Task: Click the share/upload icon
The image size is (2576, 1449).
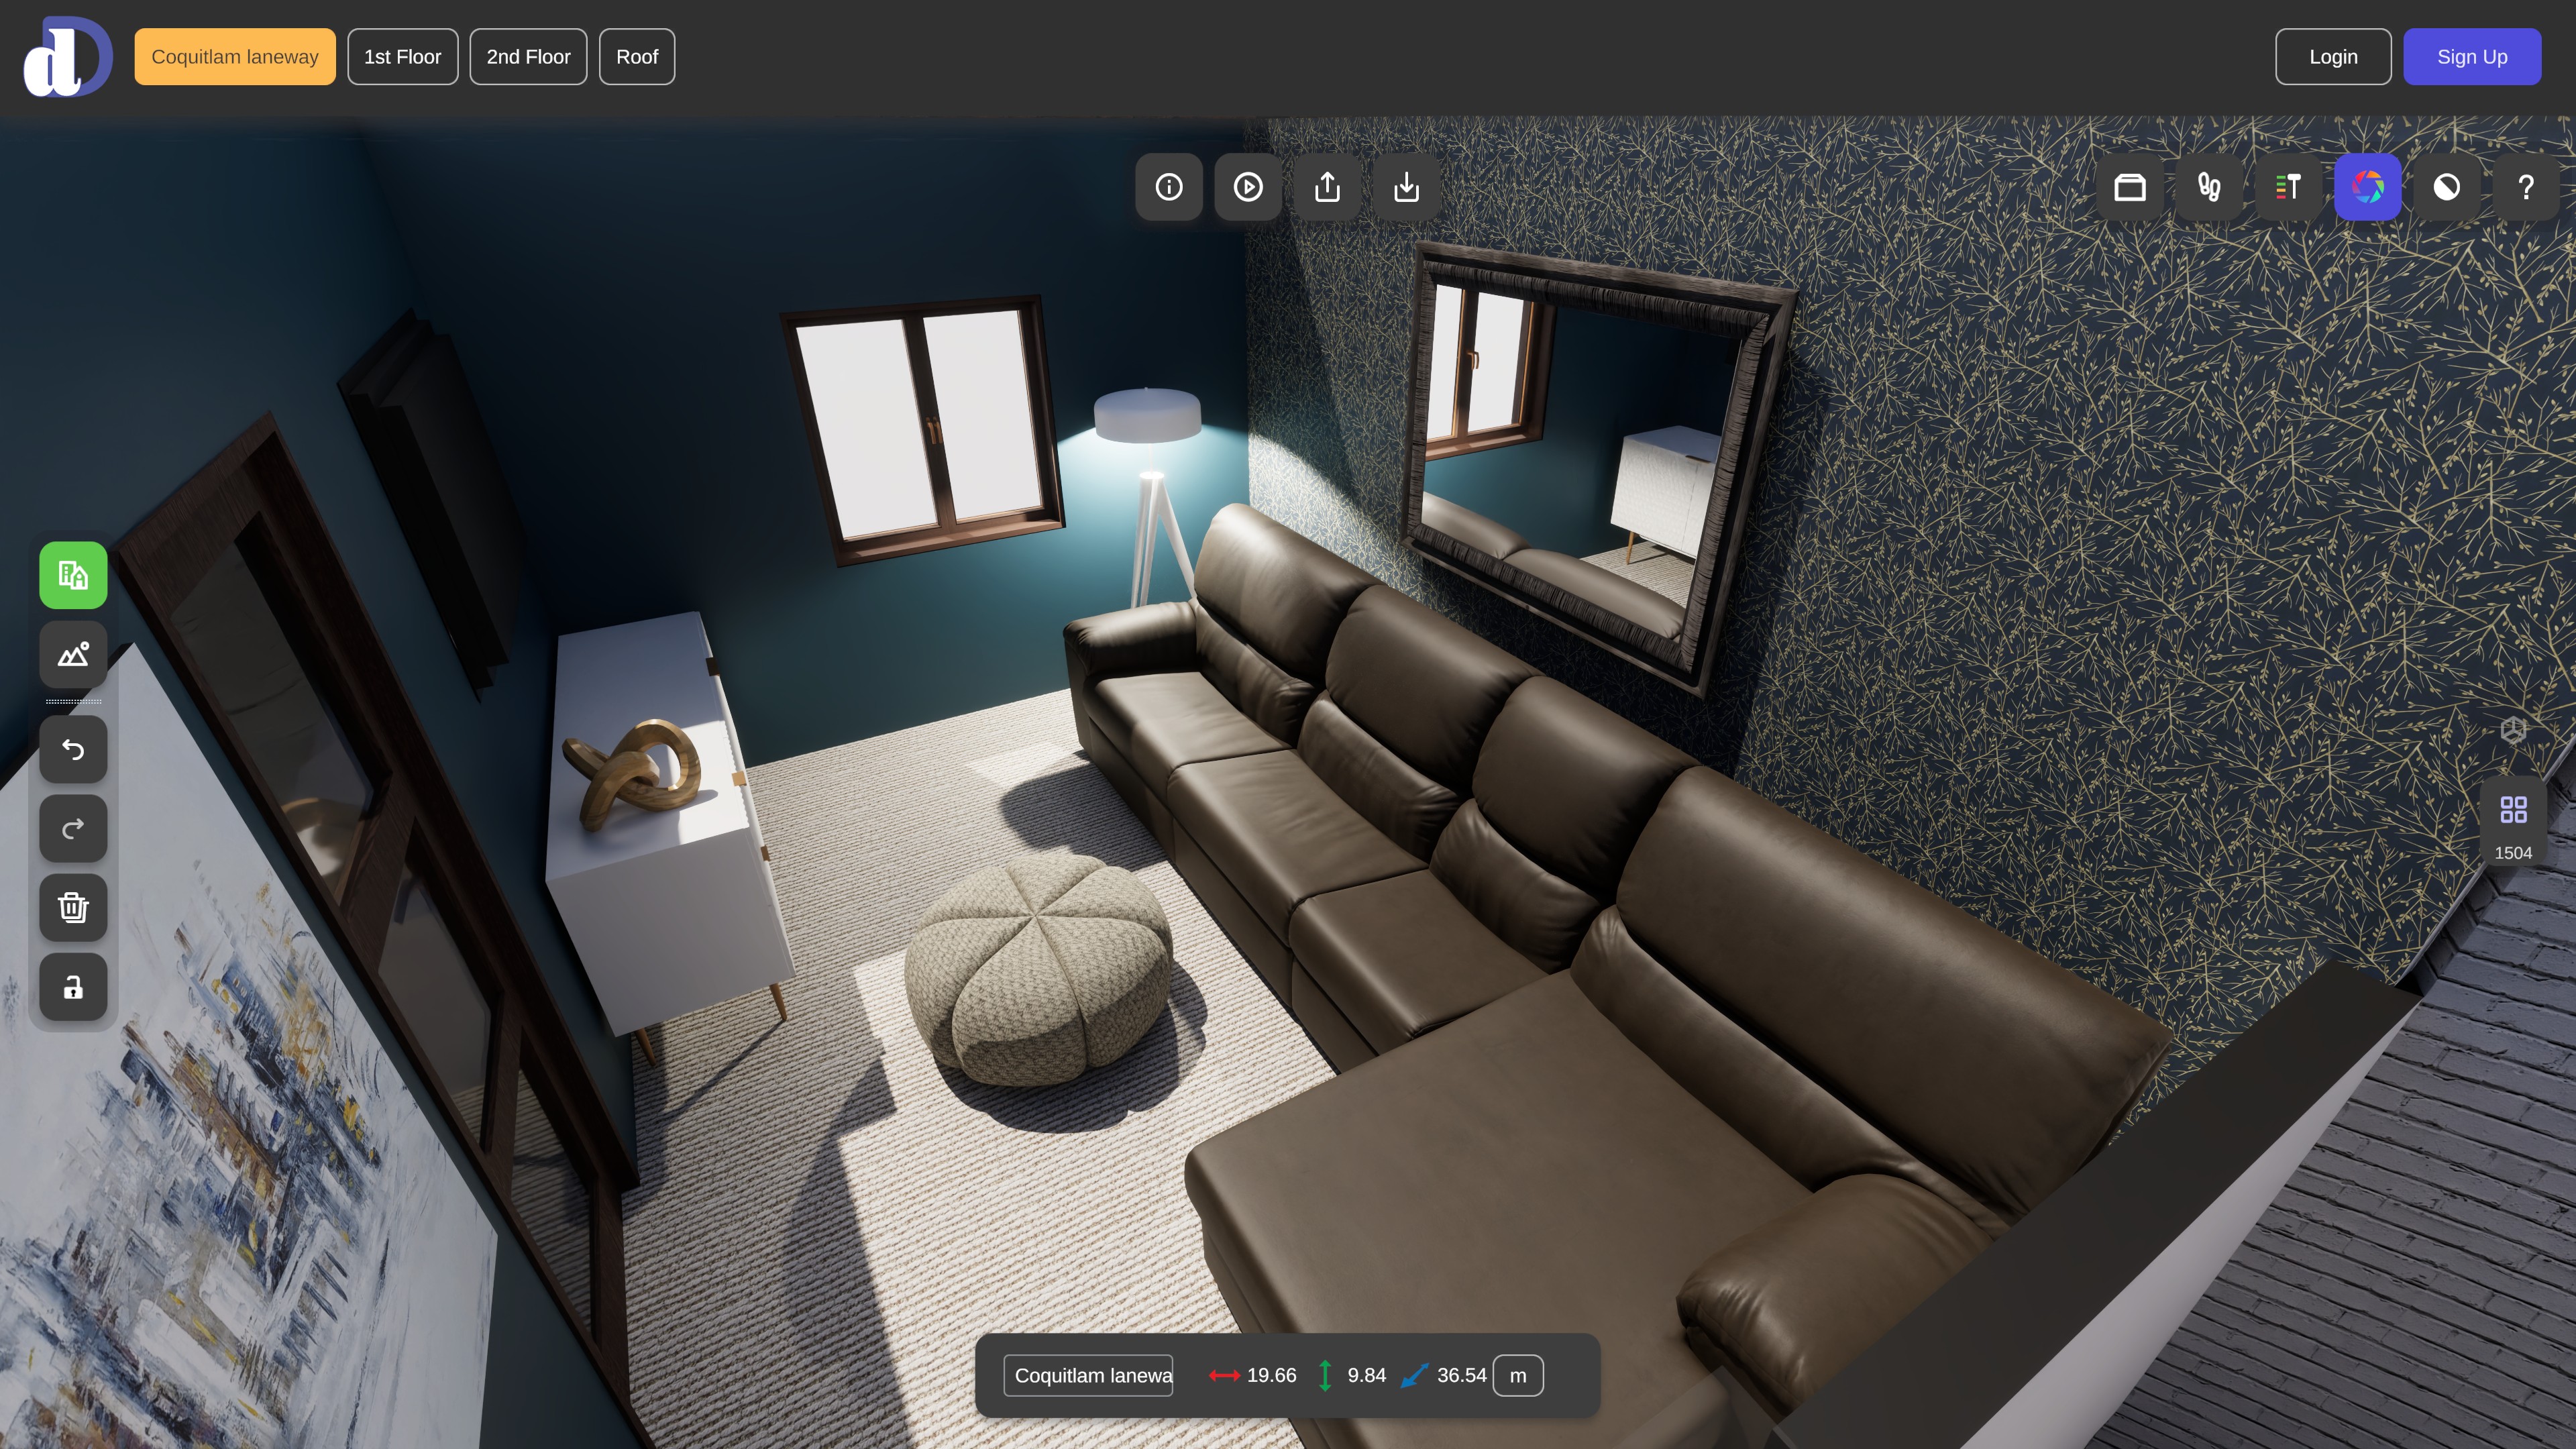Action: click(1327, 187)
